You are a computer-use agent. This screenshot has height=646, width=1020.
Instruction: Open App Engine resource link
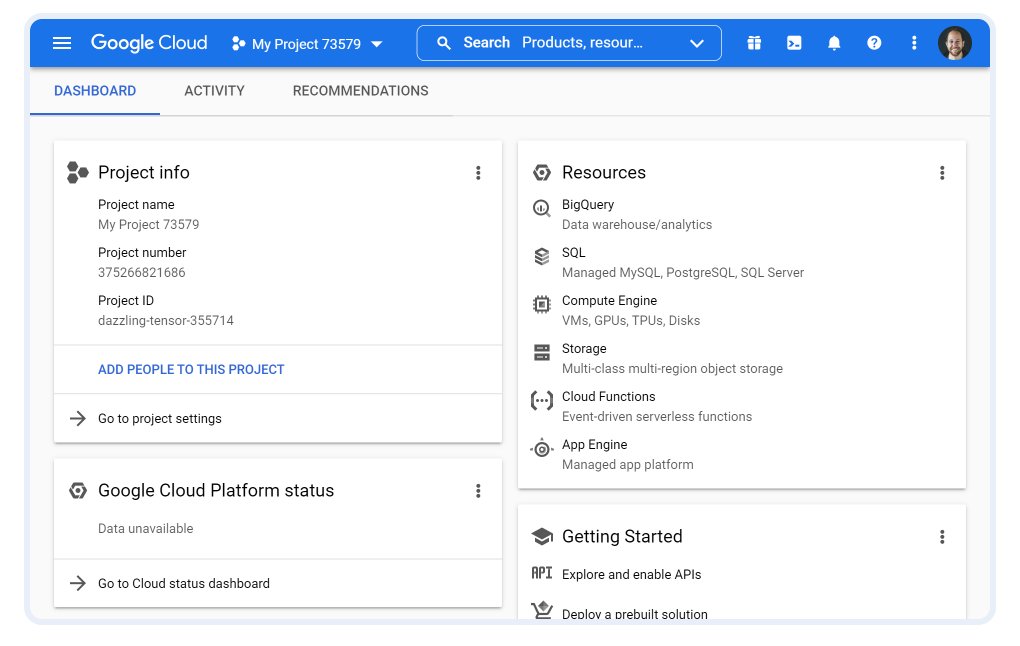(x=595, y=445)
